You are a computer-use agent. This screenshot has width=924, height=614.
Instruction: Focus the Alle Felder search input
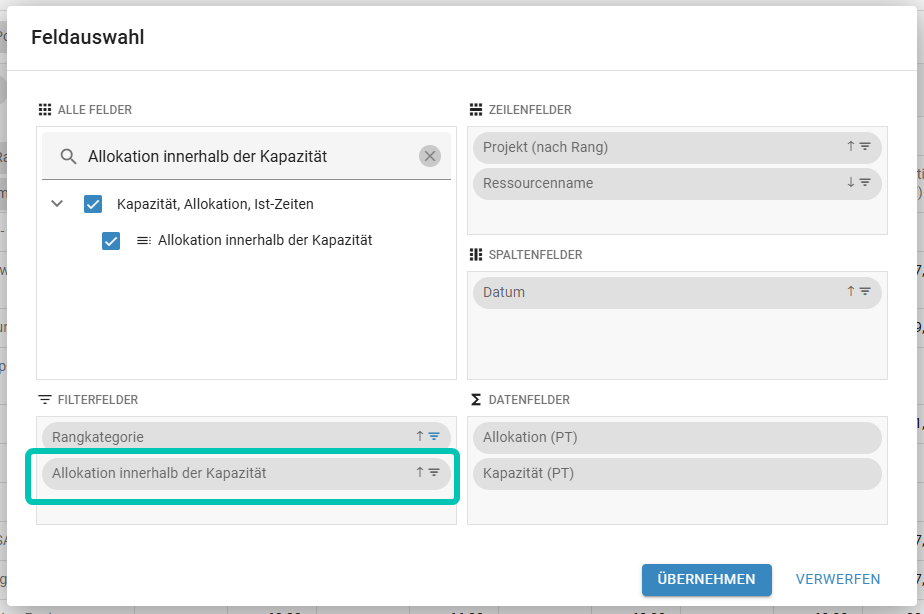[248, 156]
